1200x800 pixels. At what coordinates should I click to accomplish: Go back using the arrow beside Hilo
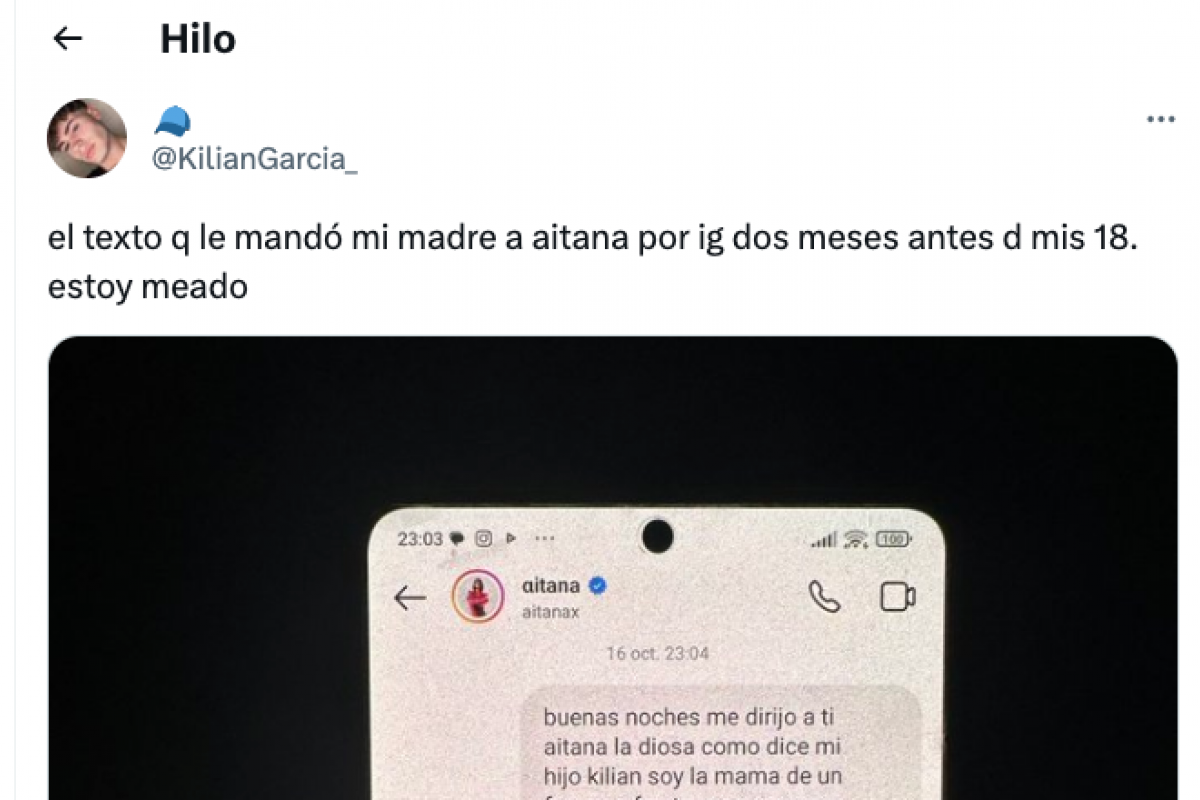pos(67,39)
